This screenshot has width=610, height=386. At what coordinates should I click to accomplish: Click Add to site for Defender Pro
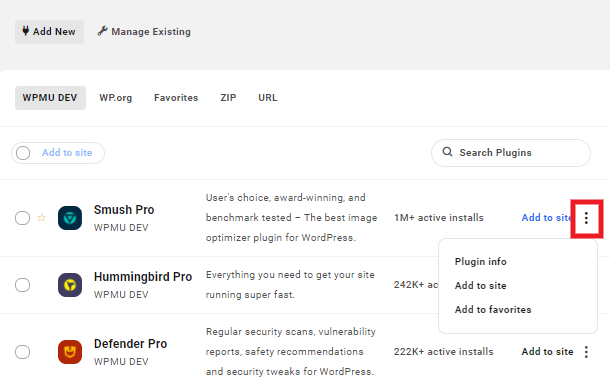[547, 351]
